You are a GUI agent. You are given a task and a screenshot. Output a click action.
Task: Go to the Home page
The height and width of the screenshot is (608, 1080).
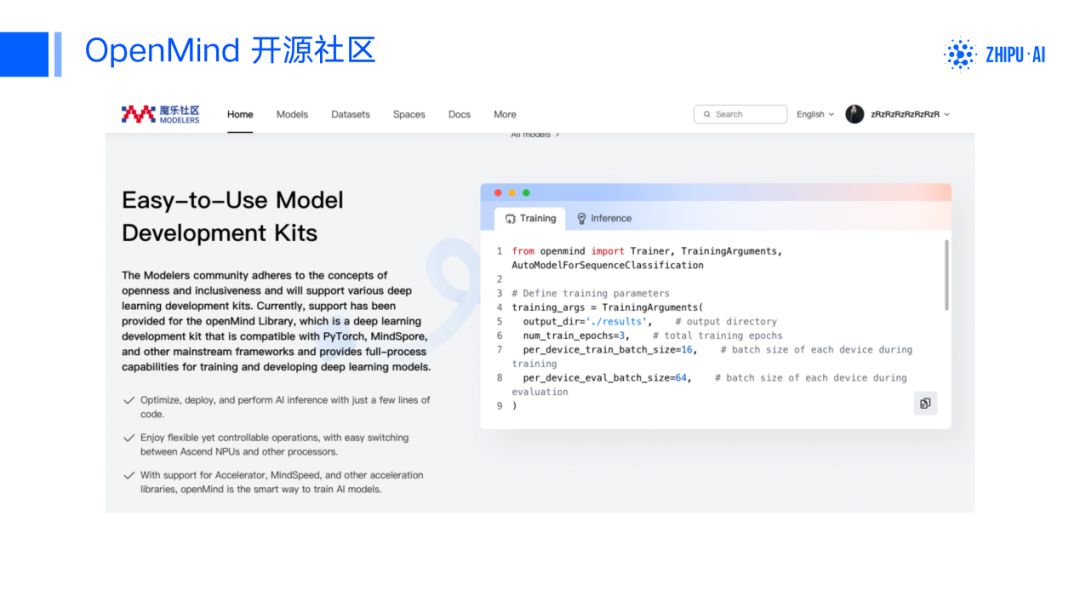tap(240, 114)
